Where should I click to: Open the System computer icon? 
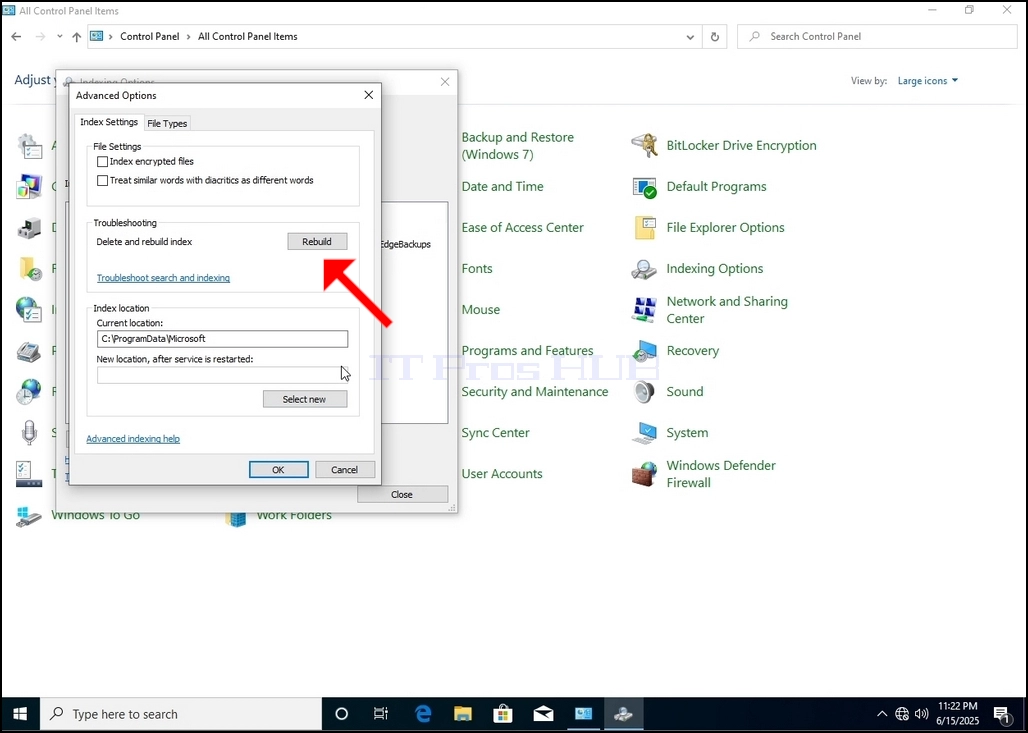coord(644,433)
